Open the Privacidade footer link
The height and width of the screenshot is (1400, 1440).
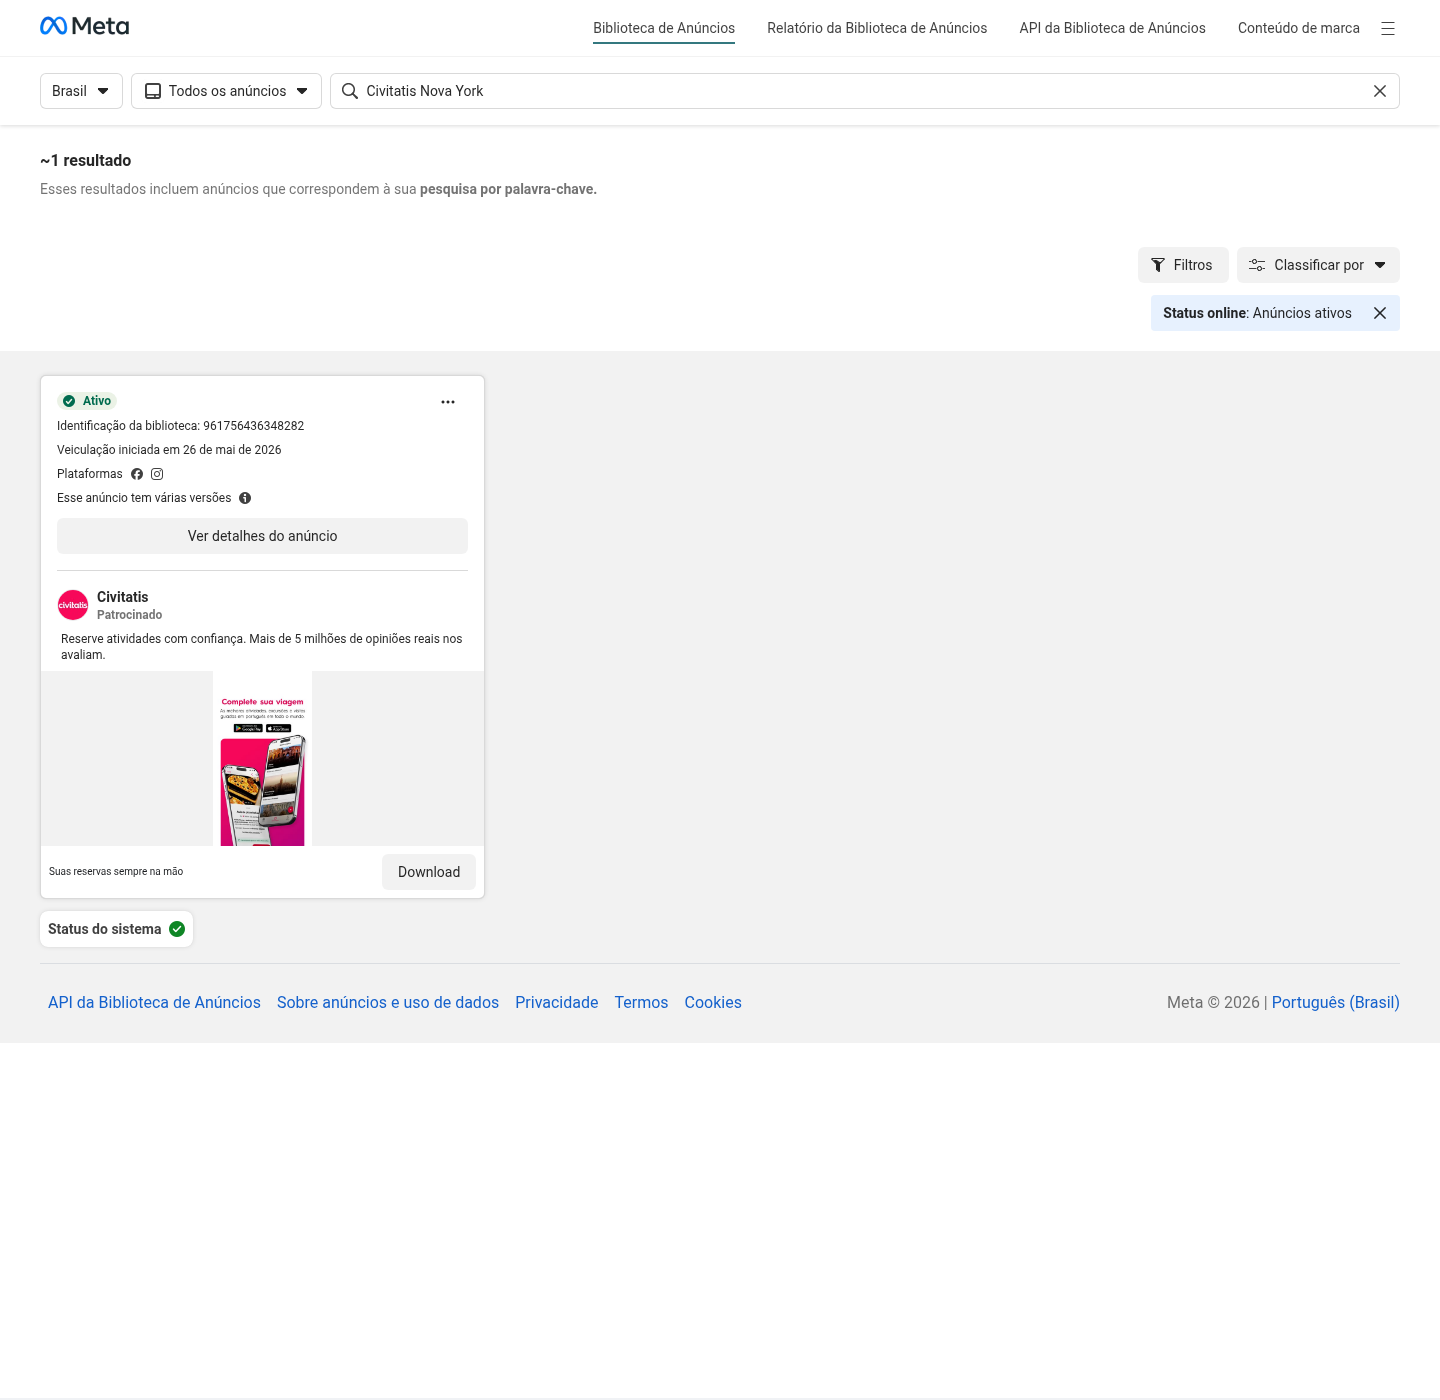coord(556,1002)
